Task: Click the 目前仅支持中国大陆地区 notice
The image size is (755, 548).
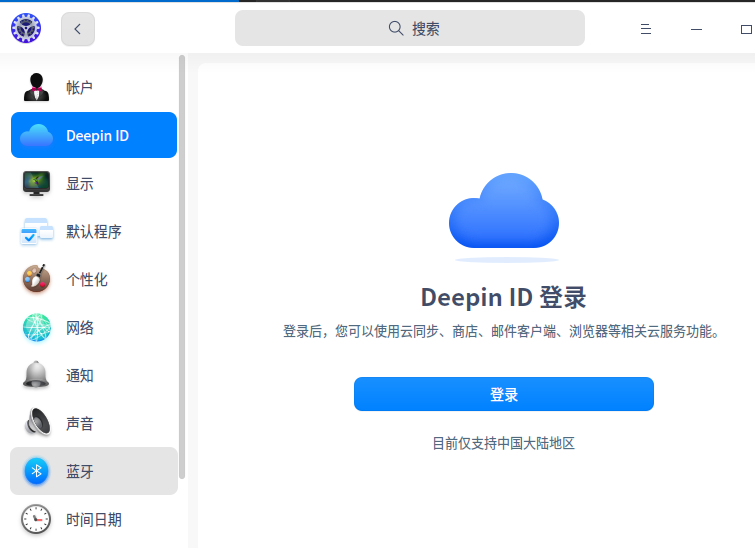Action: pyautogui.click(x=504, y=443)
